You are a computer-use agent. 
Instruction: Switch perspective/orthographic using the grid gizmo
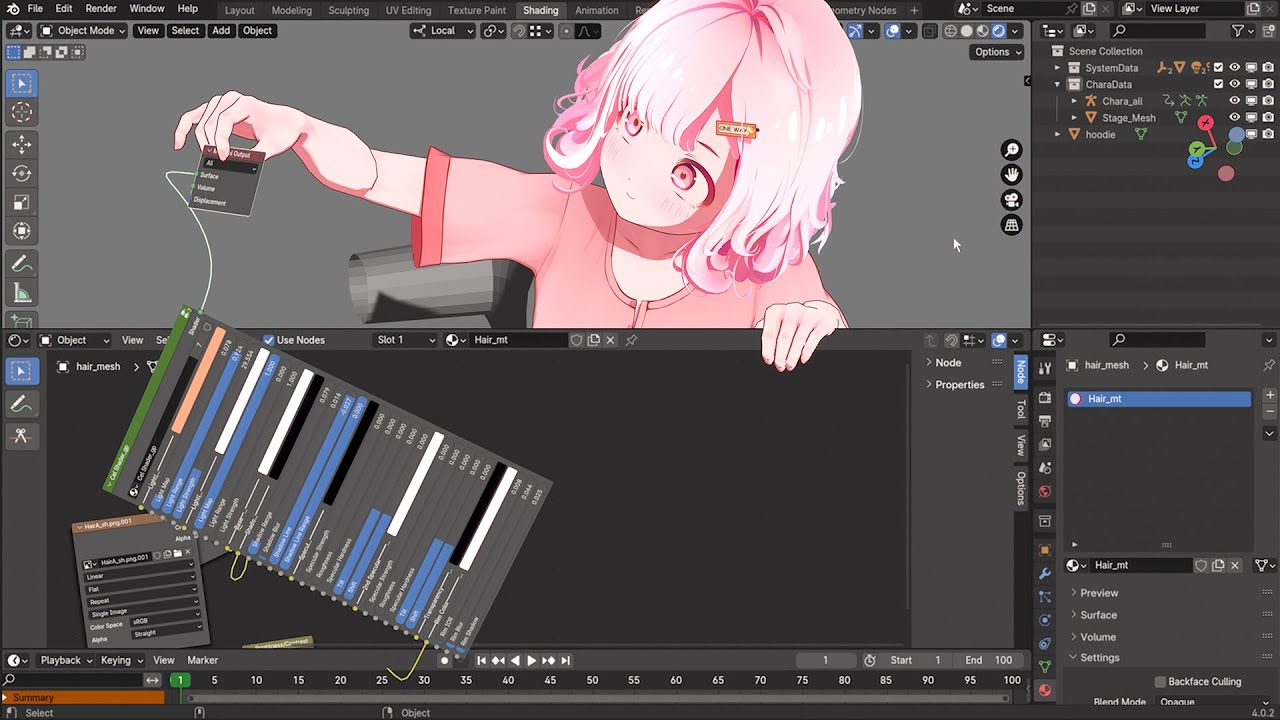click(x=1012, y=225)
